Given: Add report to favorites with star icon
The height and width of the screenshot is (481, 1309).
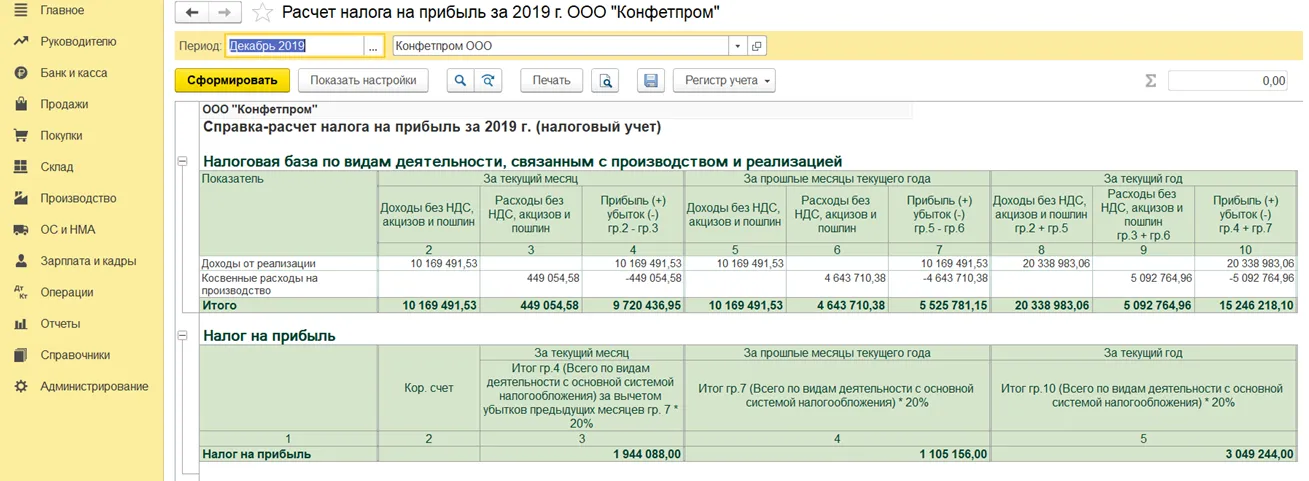Looking at the screenshot, I should click(x=262, y=13).
